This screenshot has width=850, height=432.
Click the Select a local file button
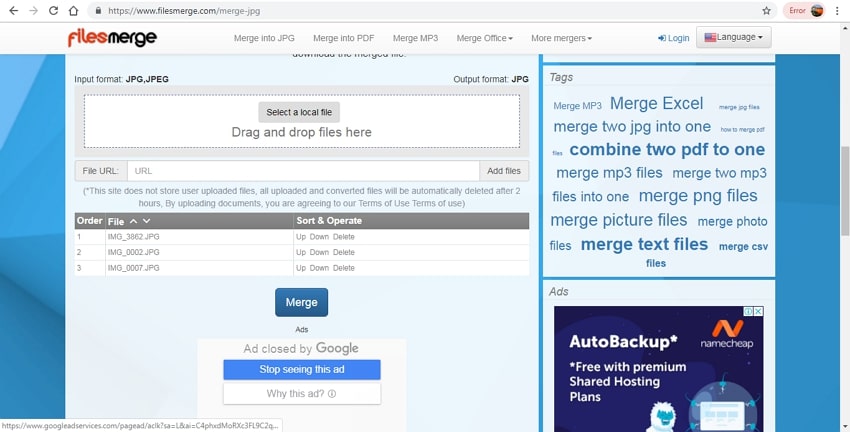pos(299,112)
